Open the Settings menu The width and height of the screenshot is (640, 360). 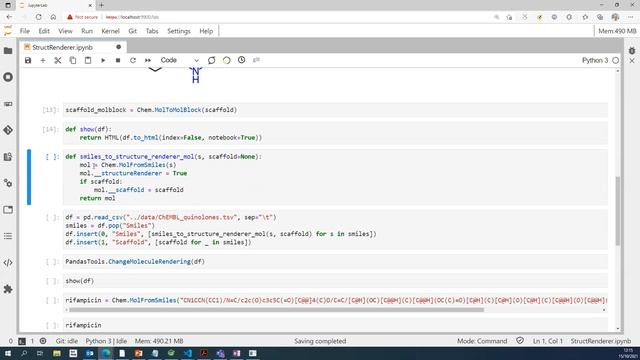click(179, 31)
